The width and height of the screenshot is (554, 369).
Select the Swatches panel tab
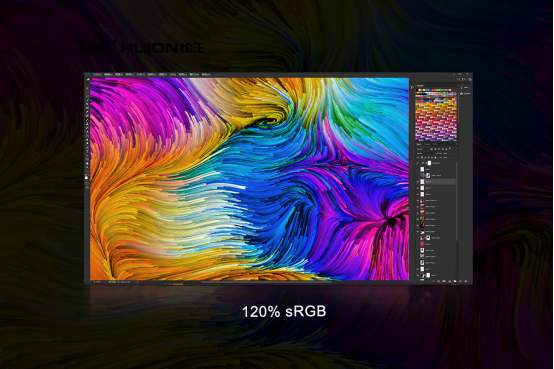tap(420, 86)
